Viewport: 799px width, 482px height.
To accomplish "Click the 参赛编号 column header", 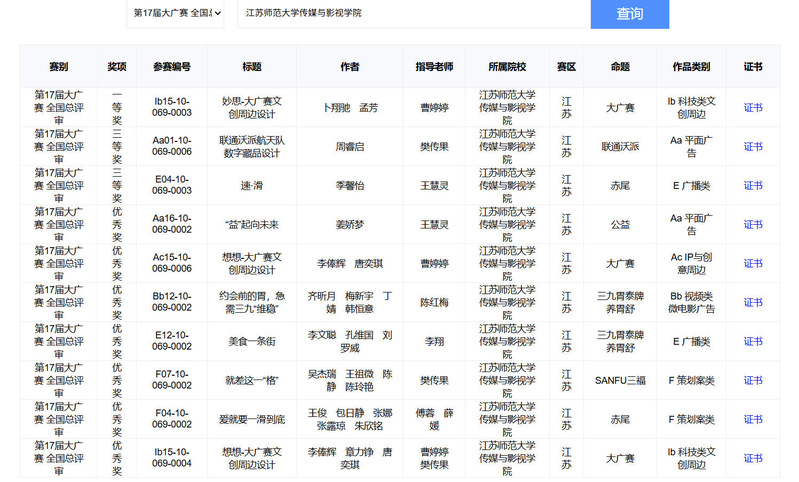I will point(172,67).
